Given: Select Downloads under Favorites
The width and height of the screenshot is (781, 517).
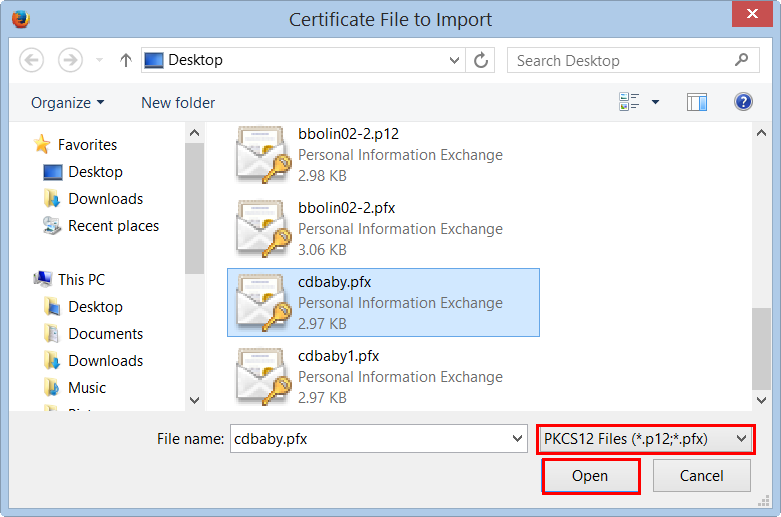Looking at the screenshot, I should (105, 199).
